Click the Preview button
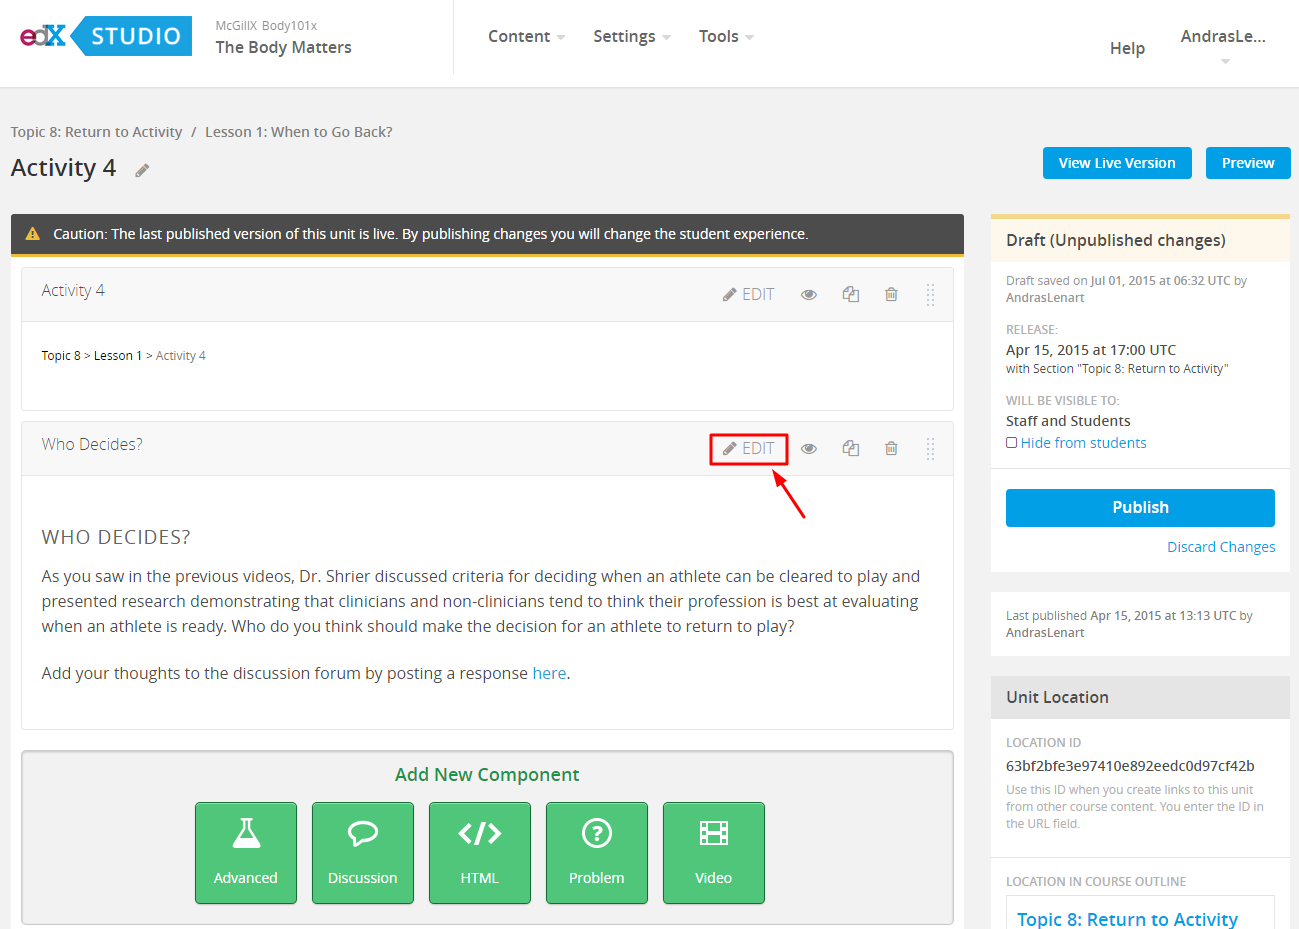Screen dimensions: 1299x929 (x=1248, y=163)
